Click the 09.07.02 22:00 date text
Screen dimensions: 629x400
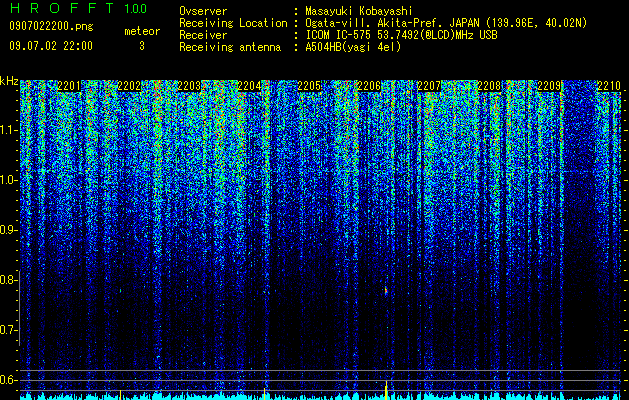point(51,46)
